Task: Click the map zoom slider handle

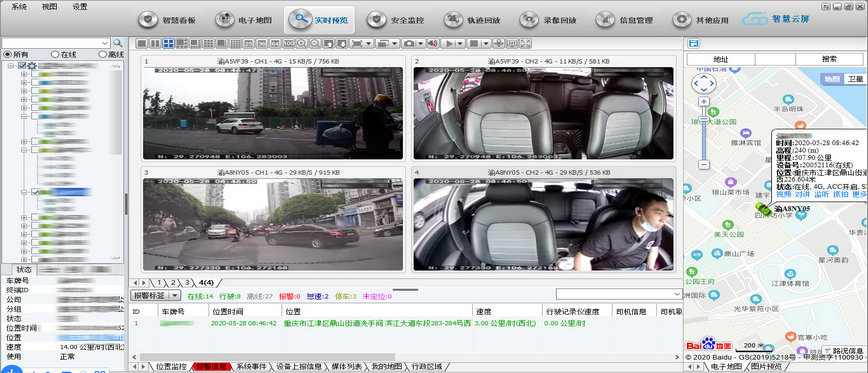Action: 704,118
